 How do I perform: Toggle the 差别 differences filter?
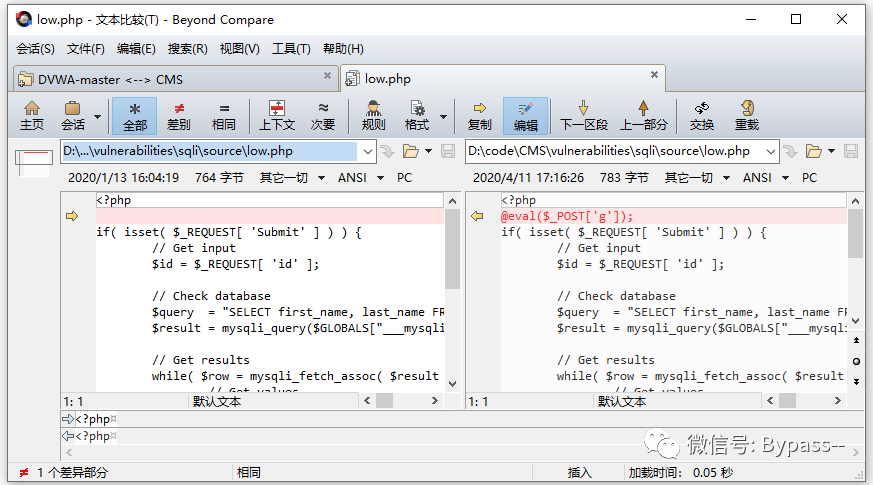pos(179,116)
